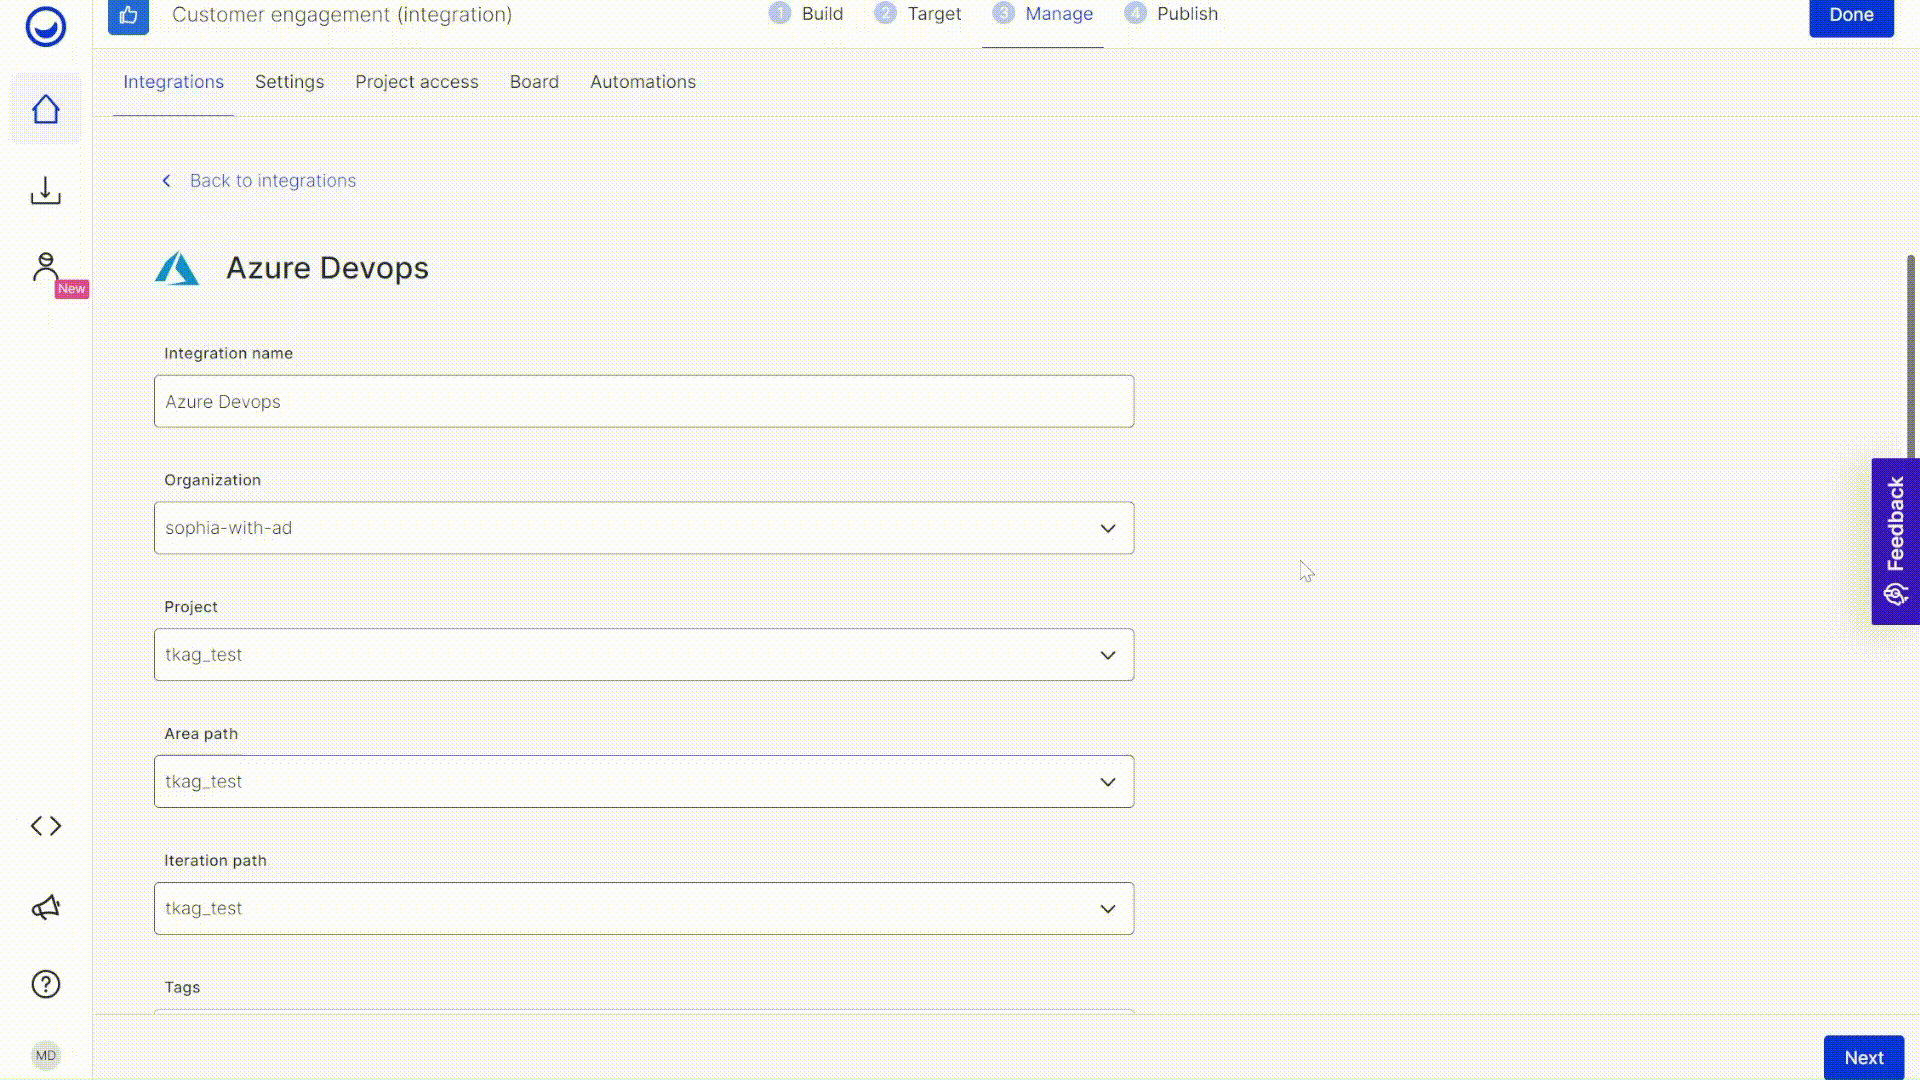Open the megaphone announcements icon
This screenshot has height=1080, width=1920.
(x=45, y=907)
